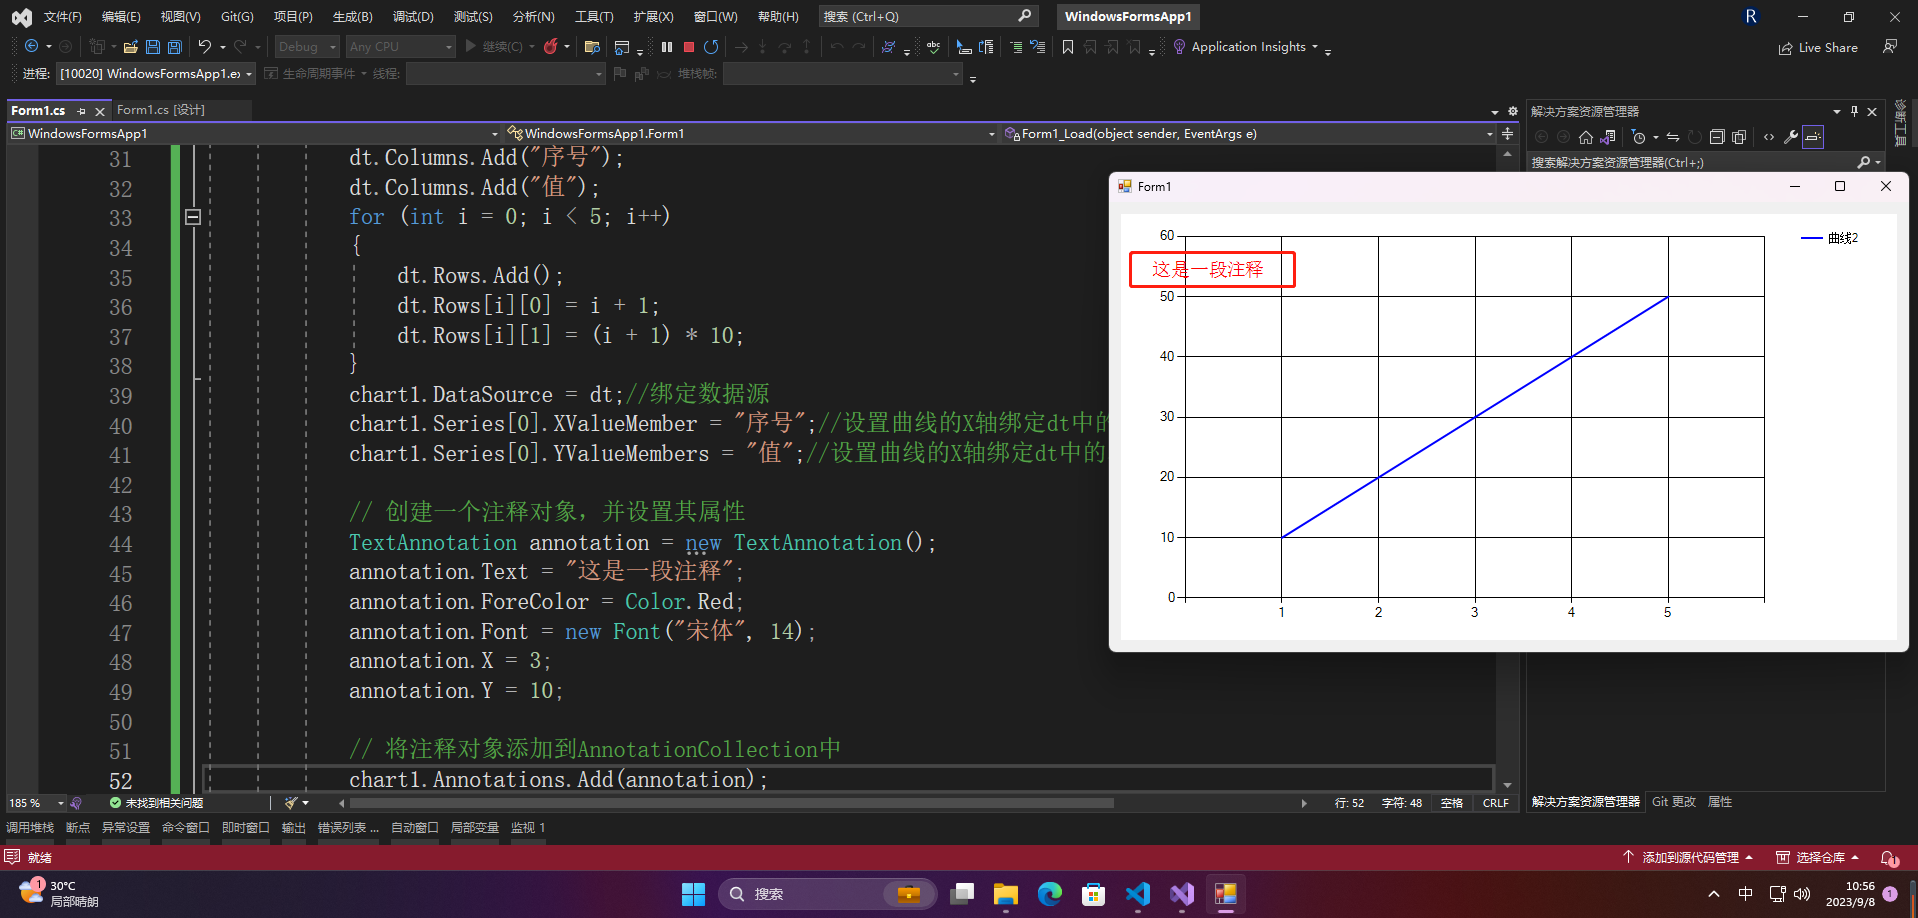This screenshot has width=1918, height=918.
Task: Open Windows Start menu
Action: point(693,894)
